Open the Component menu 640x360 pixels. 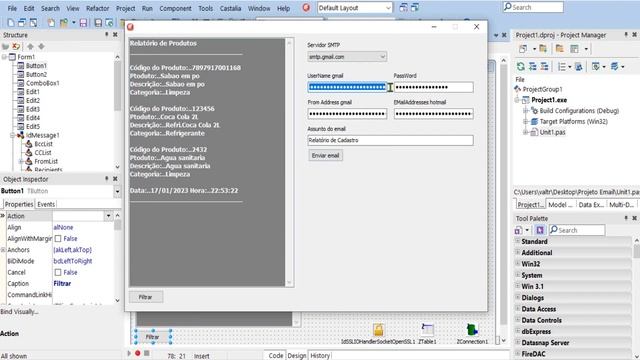[x=175, y=8]
